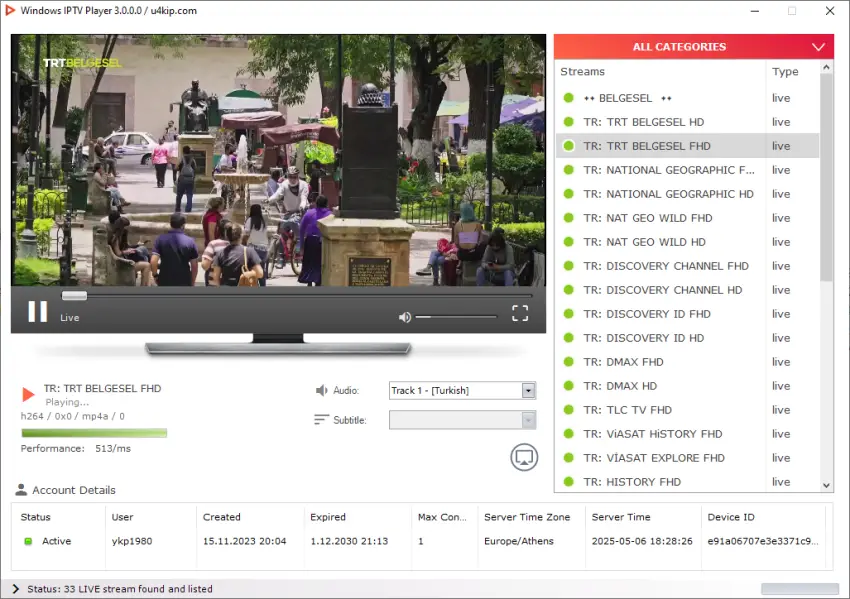Click green dot next to TLC TV FHD
Viewport: 850px width, 599px height.
tap(568, 409)
